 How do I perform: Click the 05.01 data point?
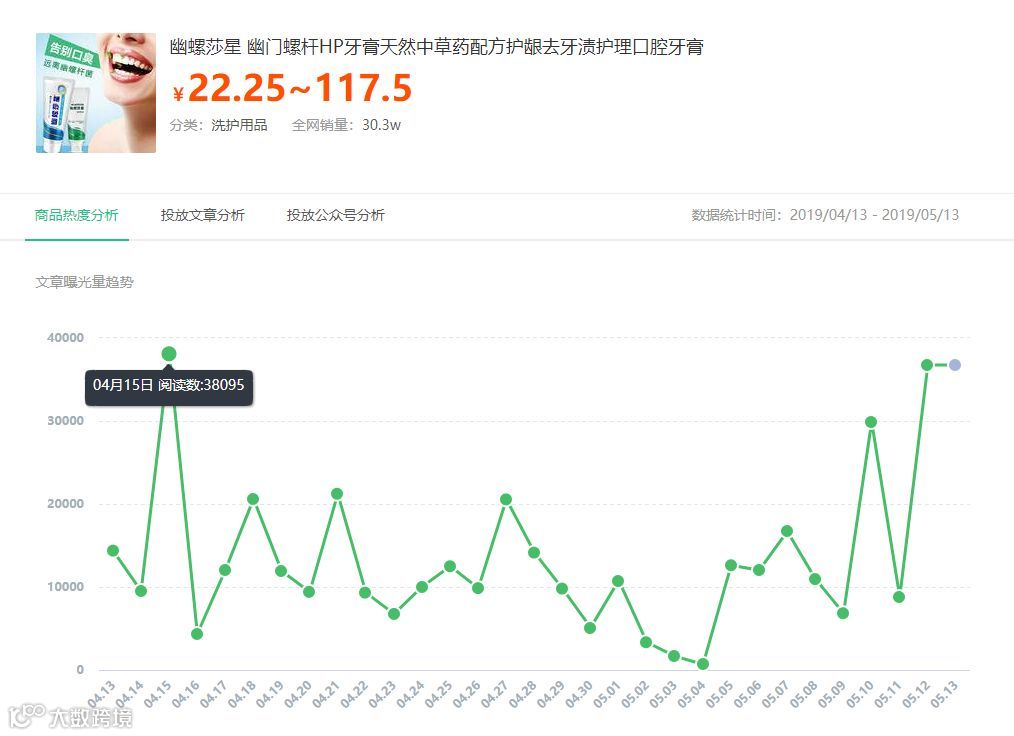coord(618,581)
